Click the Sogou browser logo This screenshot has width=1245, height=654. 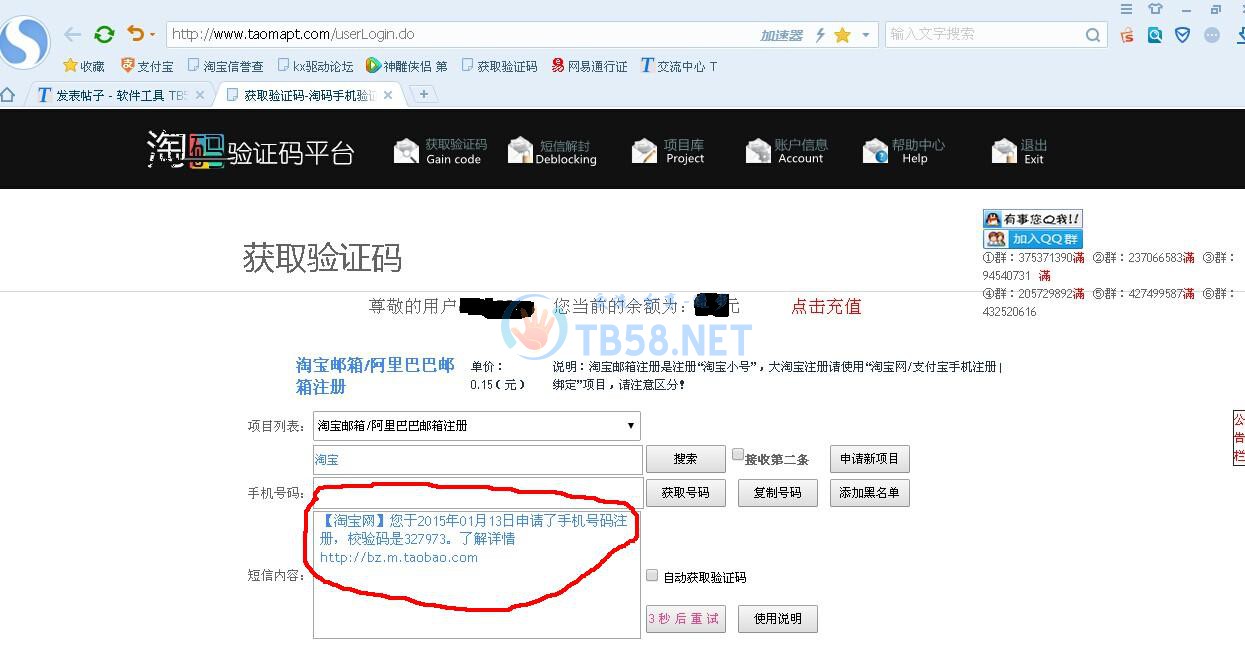point(22,41)
